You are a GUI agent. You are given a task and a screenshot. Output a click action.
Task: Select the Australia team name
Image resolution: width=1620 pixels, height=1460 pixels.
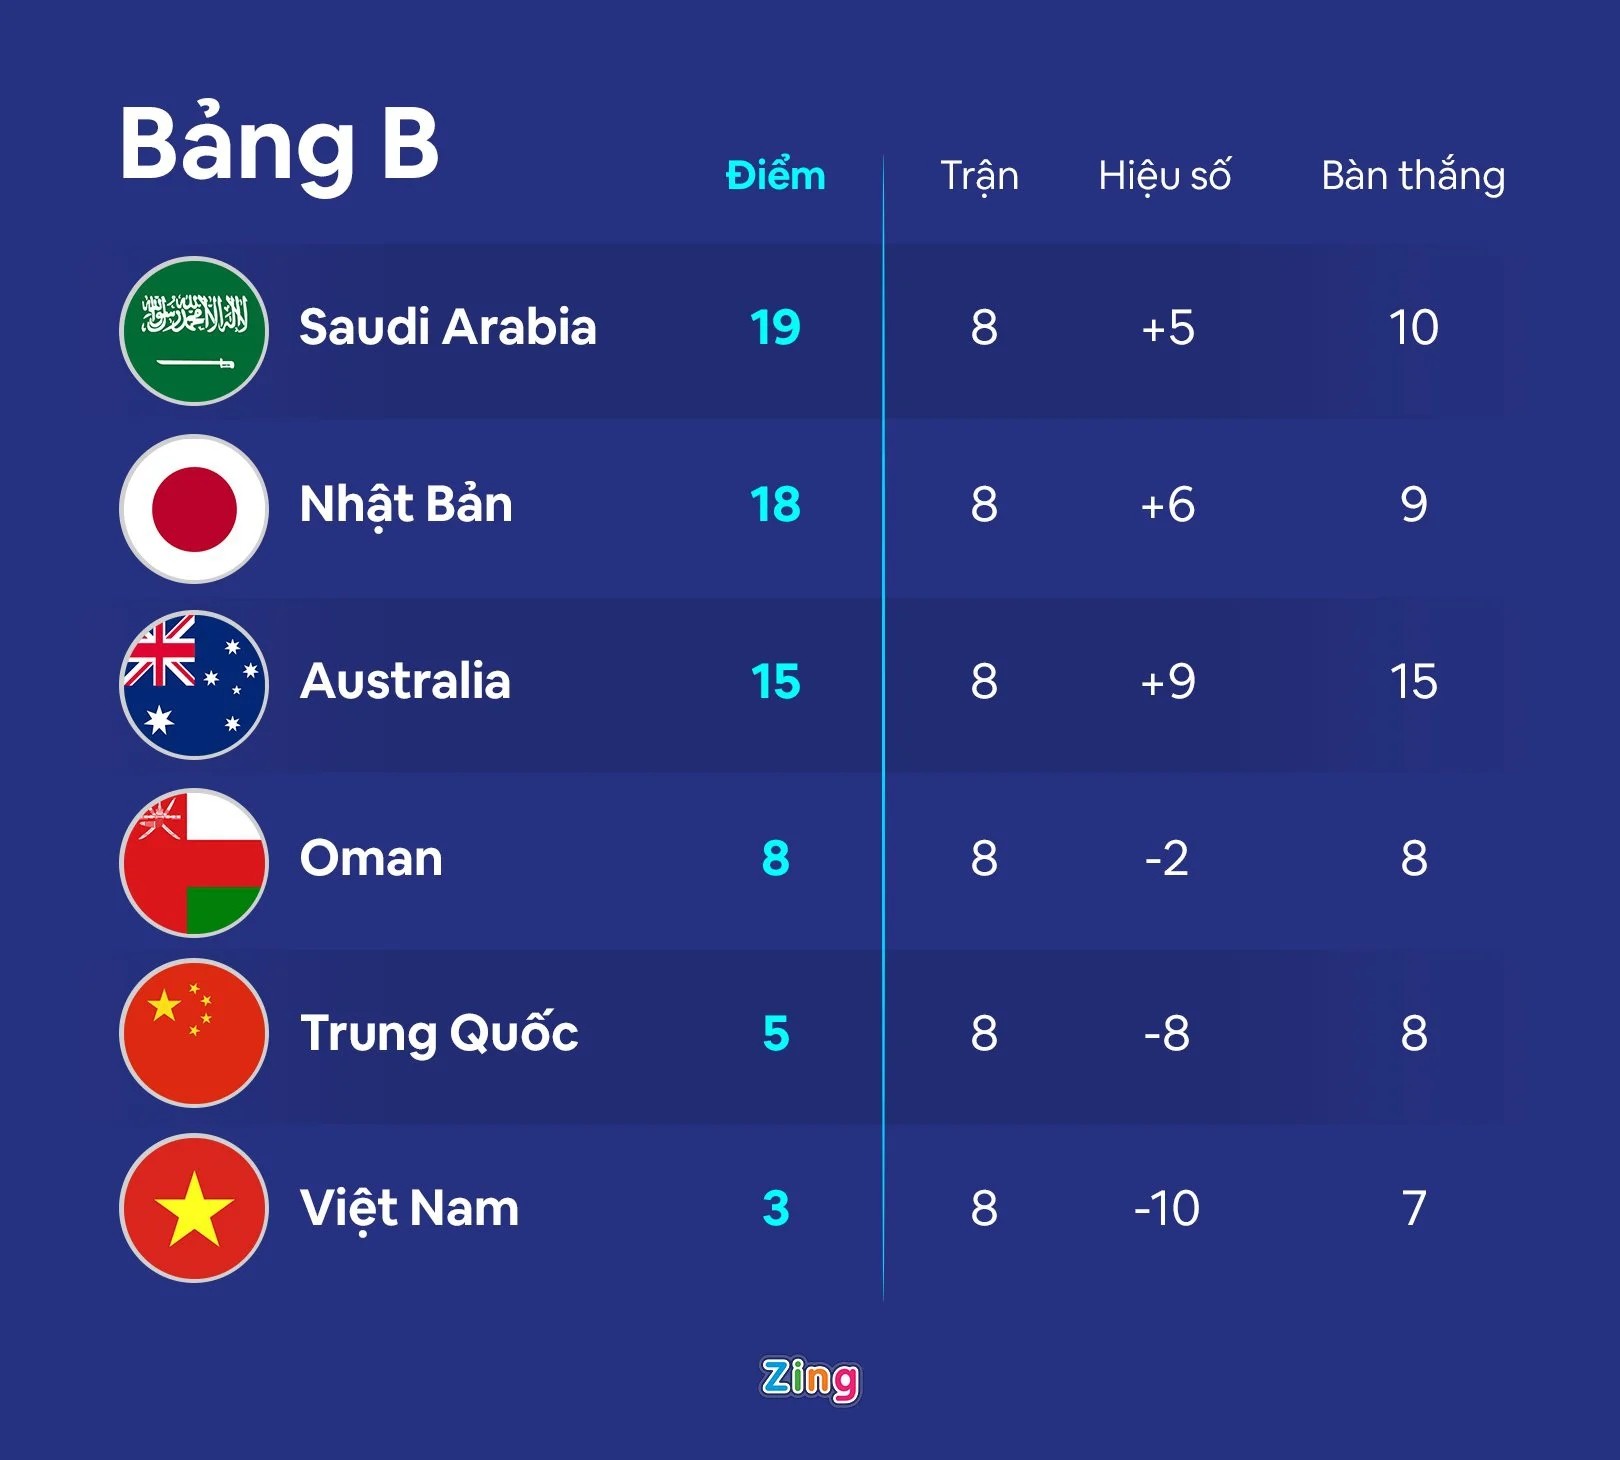coord(405,681)
